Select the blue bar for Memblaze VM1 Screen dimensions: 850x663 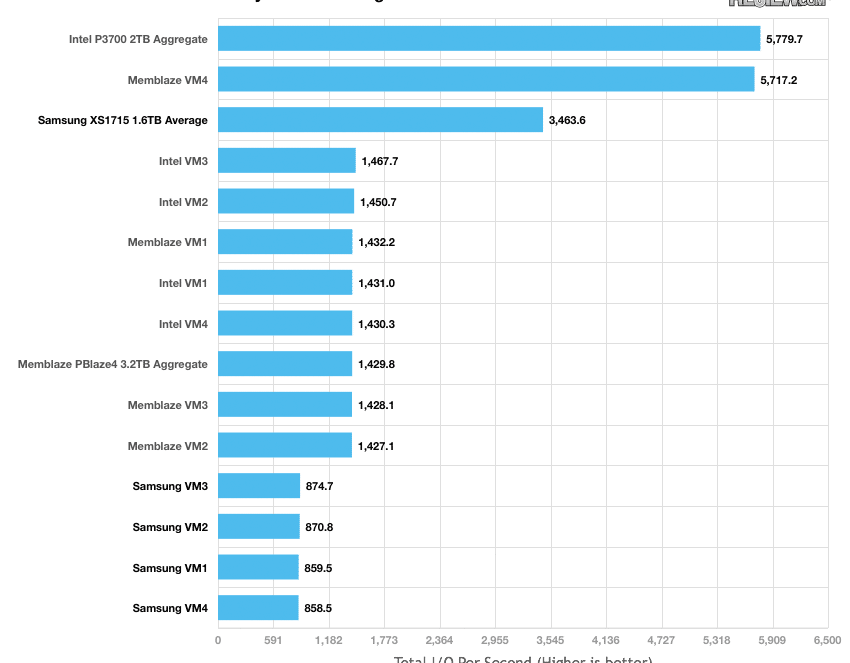[285, 242]
